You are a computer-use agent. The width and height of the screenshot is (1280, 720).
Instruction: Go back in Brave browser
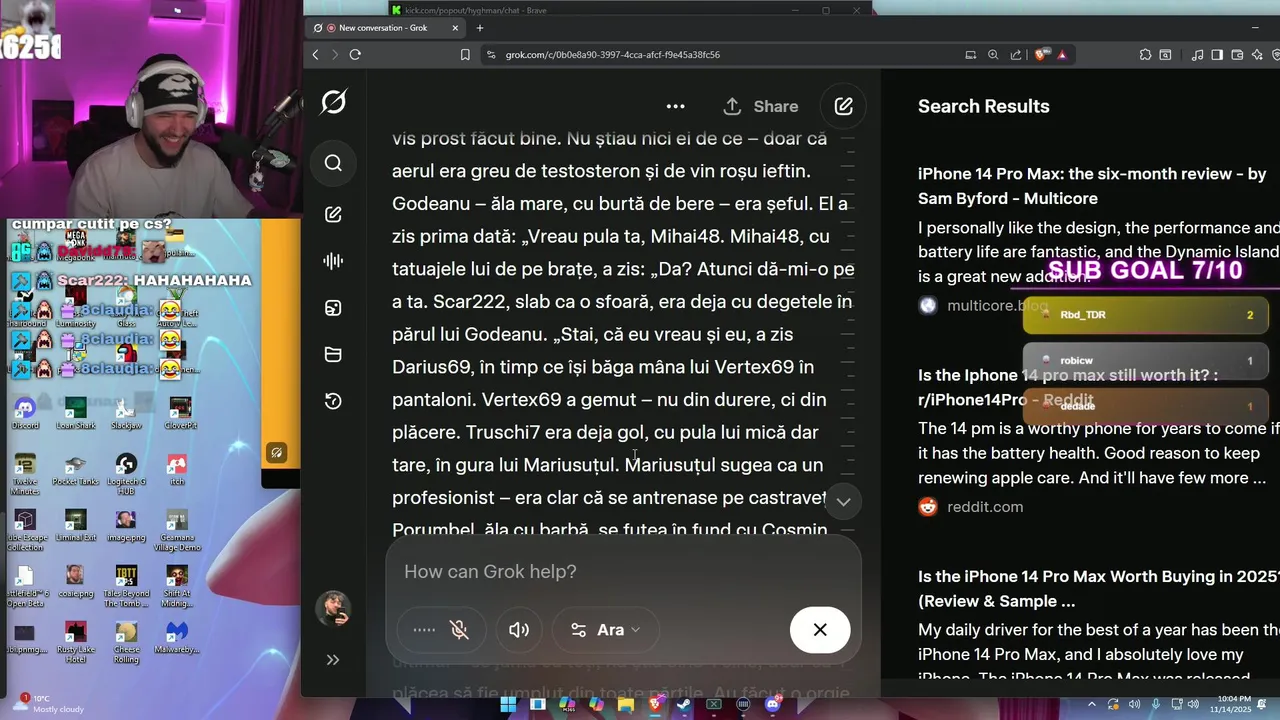point(316,55)
